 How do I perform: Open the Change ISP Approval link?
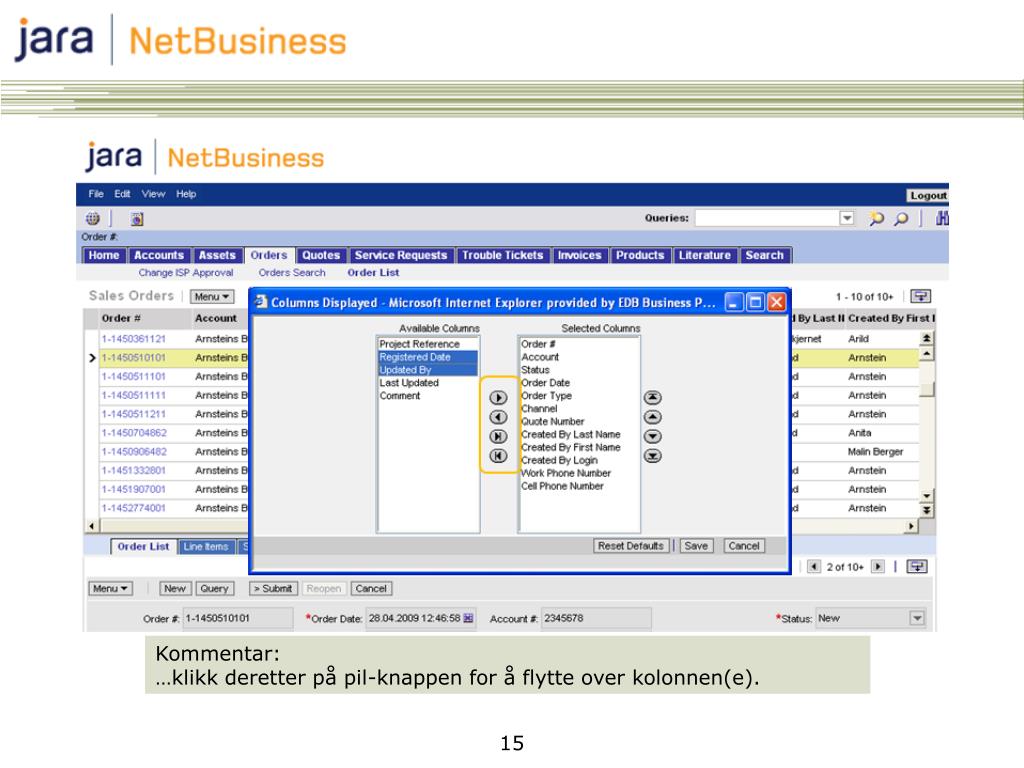185,273
